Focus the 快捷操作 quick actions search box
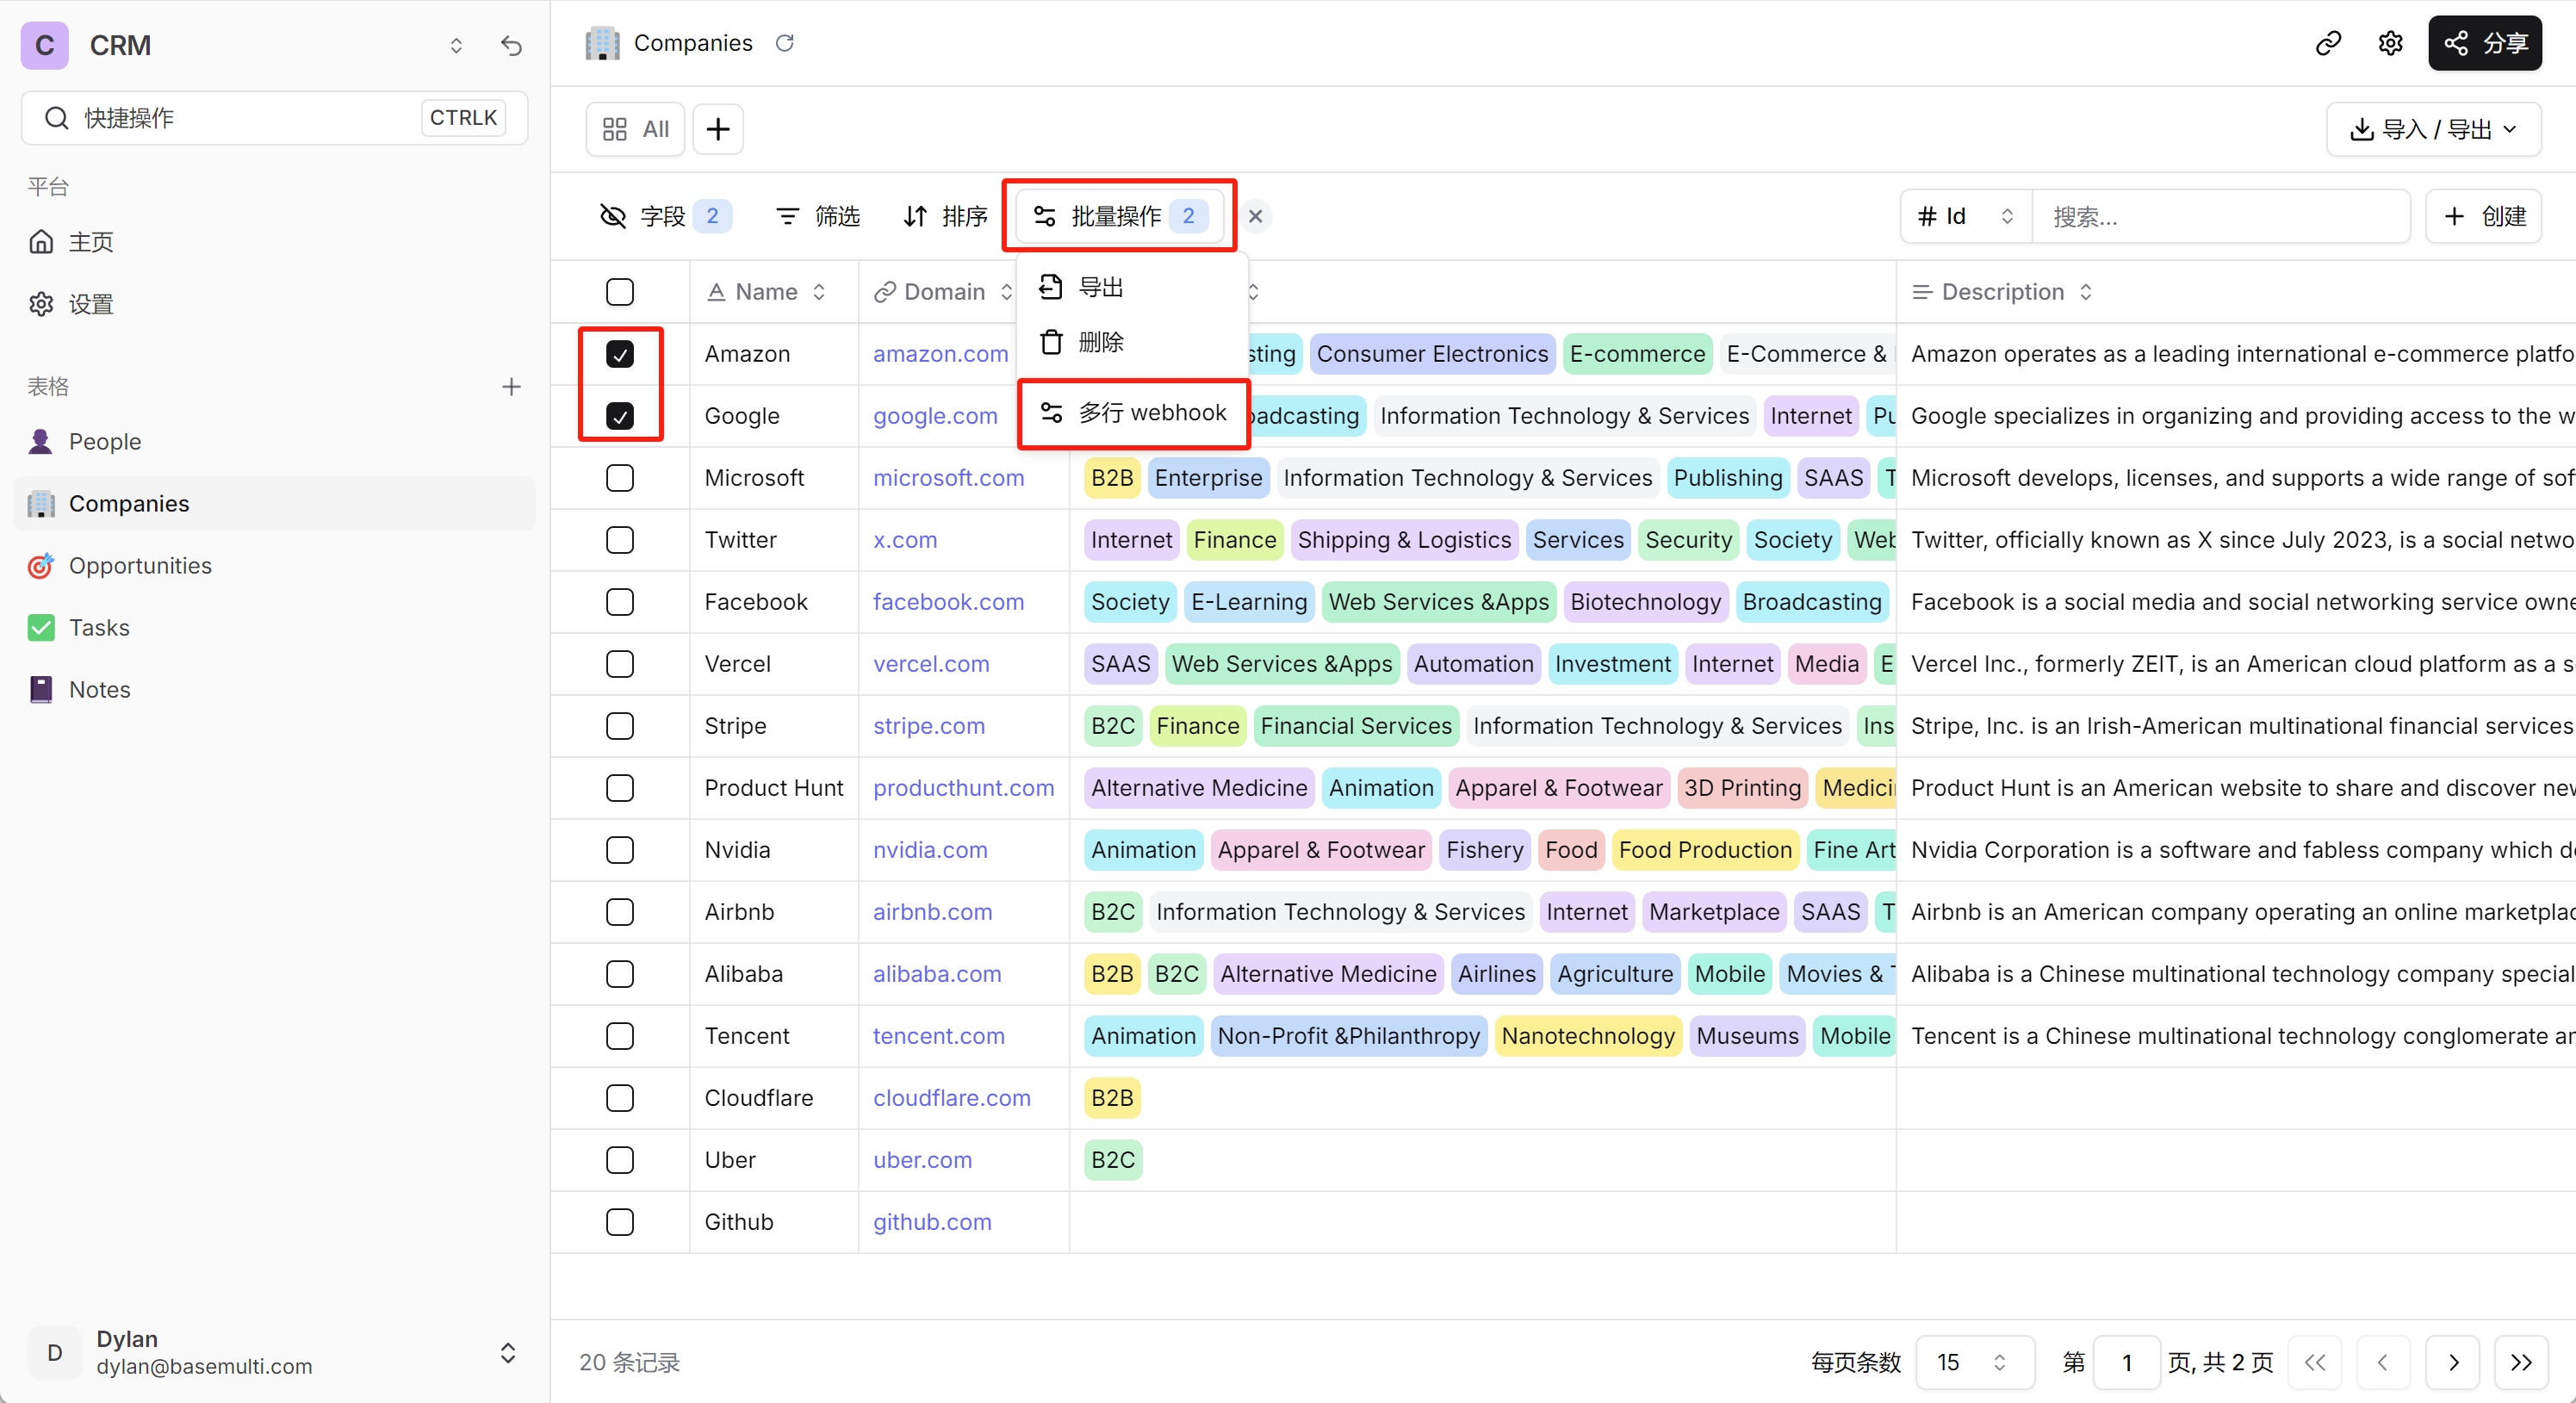Screen dimensions: 2576x1403 (x=275, y=118)
